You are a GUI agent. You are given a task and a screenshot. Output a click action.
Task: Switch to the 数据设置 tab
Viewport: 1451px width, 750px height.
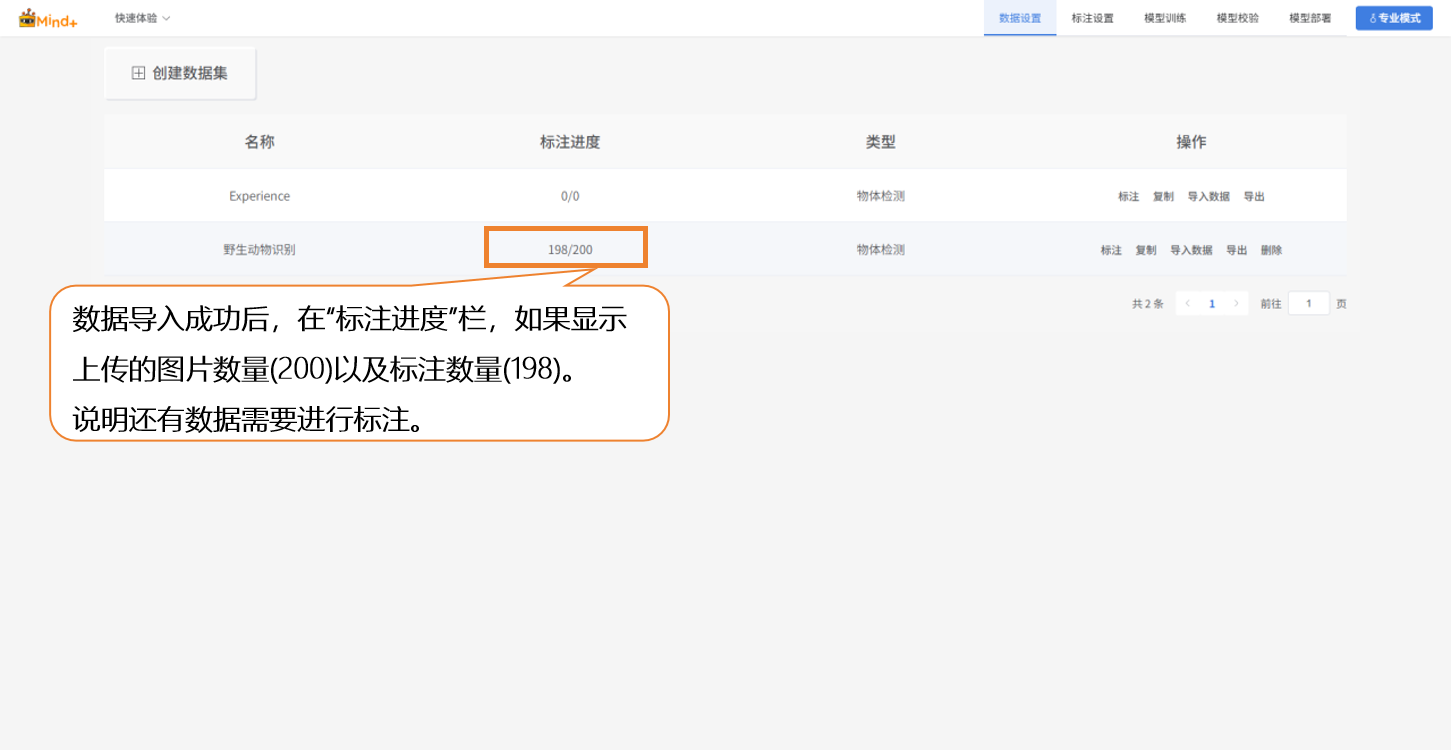(x=1019, y=18)
